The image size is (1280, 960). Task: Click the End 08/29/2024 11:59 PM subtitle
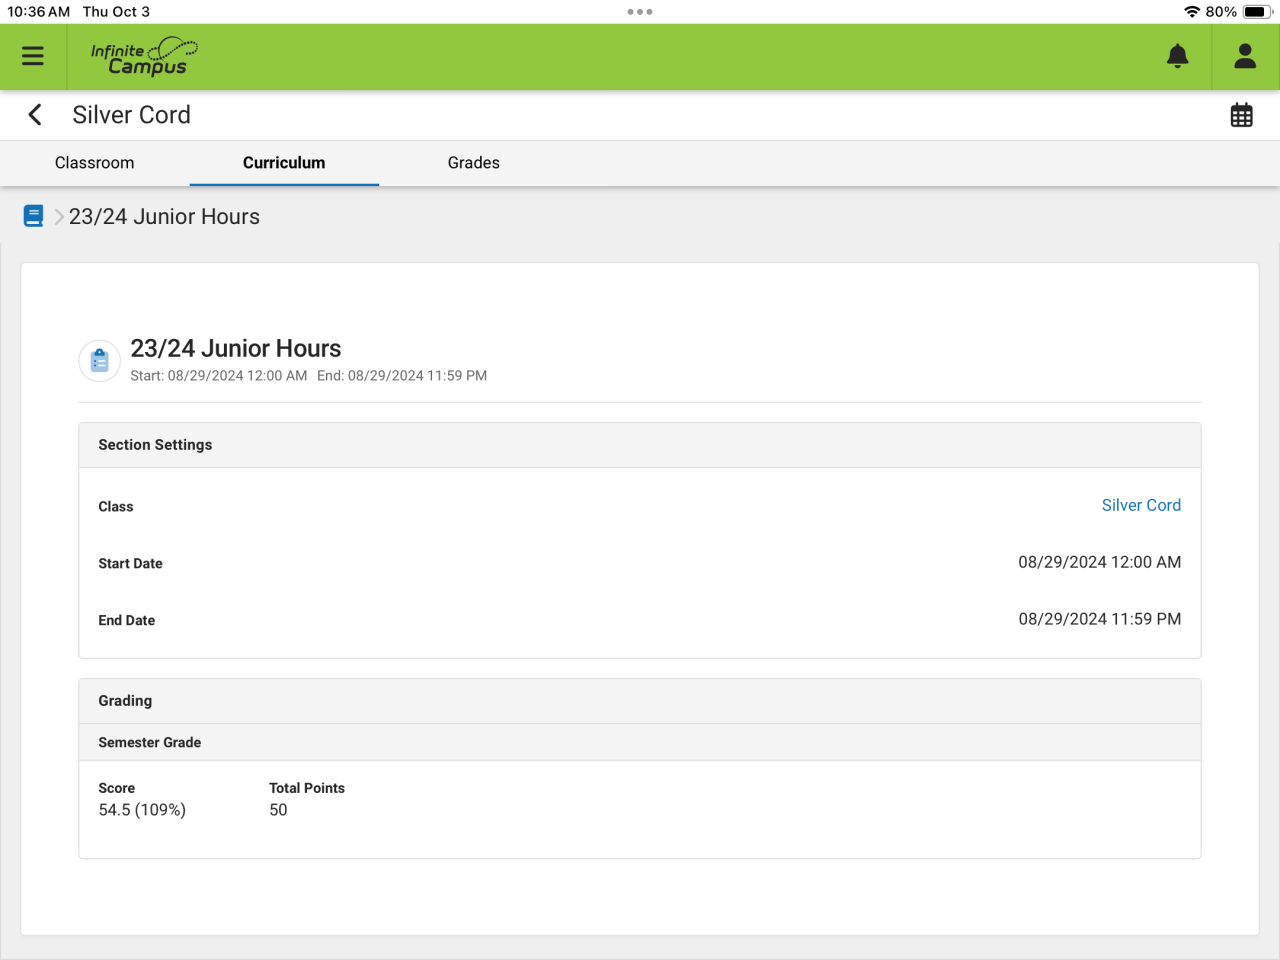(402, 376)
